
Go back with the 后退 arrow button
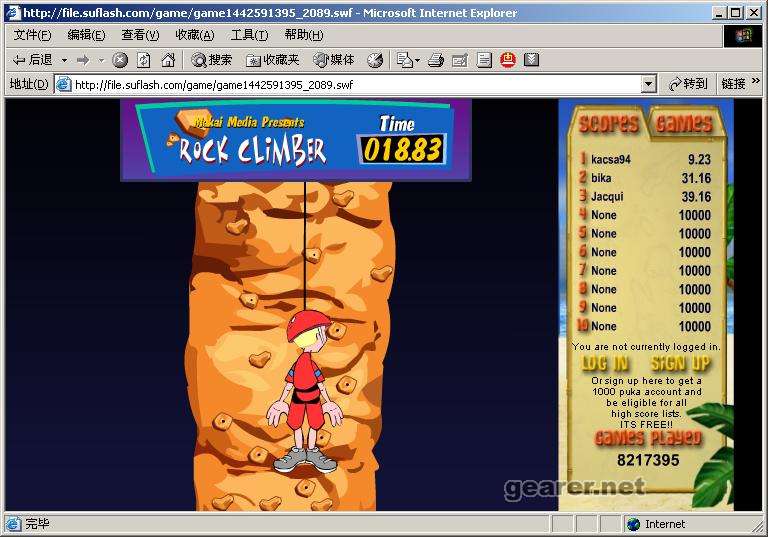click(33, 60)
